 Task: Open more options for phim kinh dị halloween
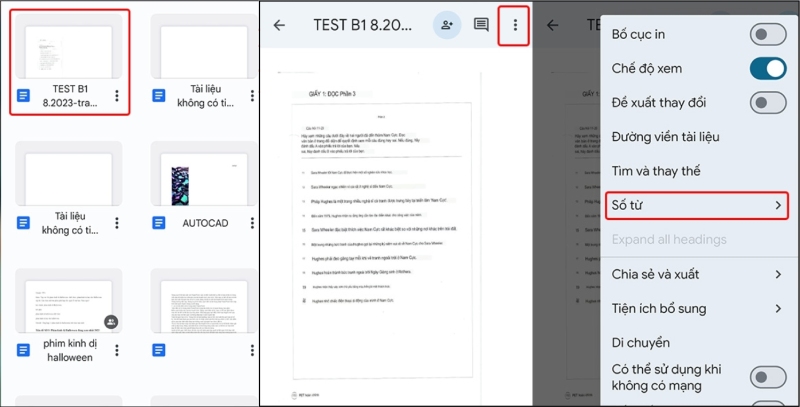click(x=117, y=350)
